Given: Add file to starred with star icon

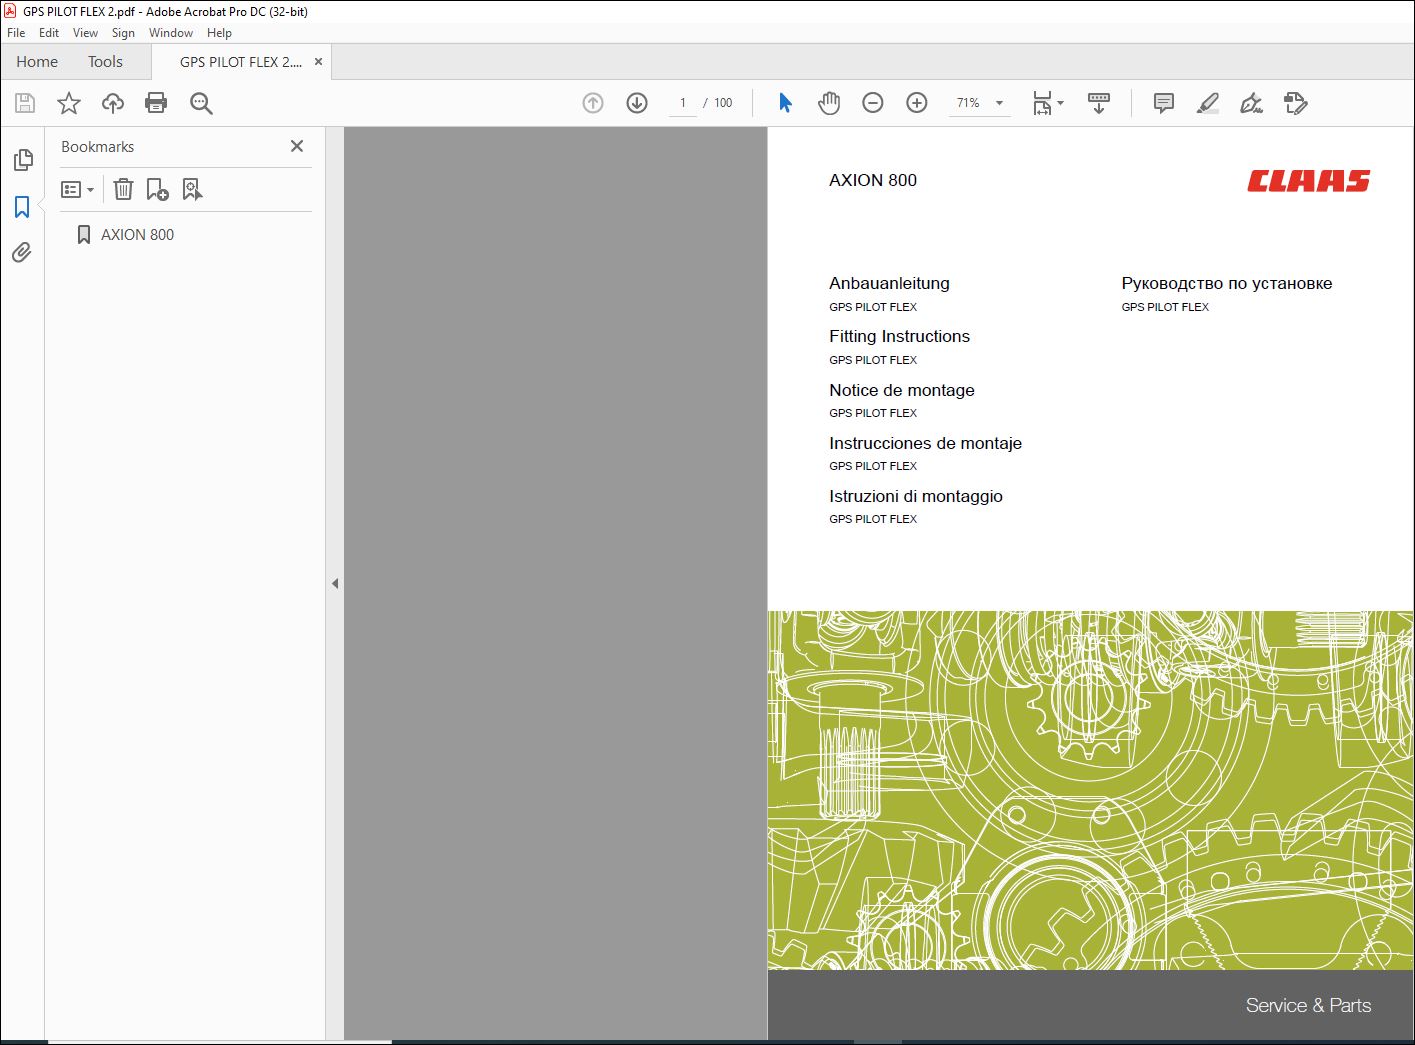Looking at the screenshot, I should 68,103.
